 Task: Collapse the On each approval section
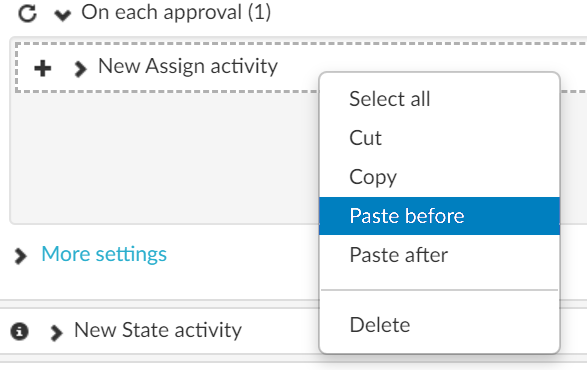point(63,15)
